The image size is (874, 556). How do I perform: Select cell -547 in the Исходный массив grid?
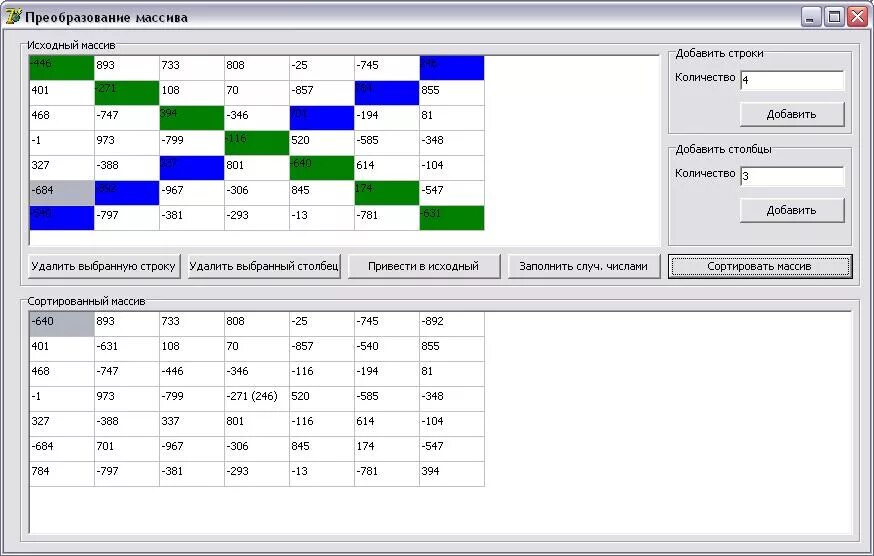(x=452, y=193)
